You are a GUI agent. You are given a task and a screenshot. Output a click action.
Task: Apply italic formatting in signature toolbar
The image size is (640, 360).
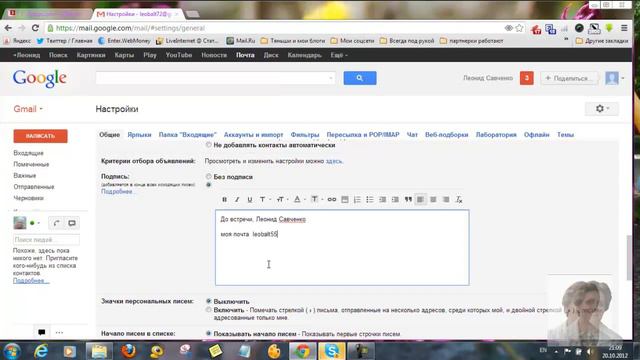click(x=237, y=200)
